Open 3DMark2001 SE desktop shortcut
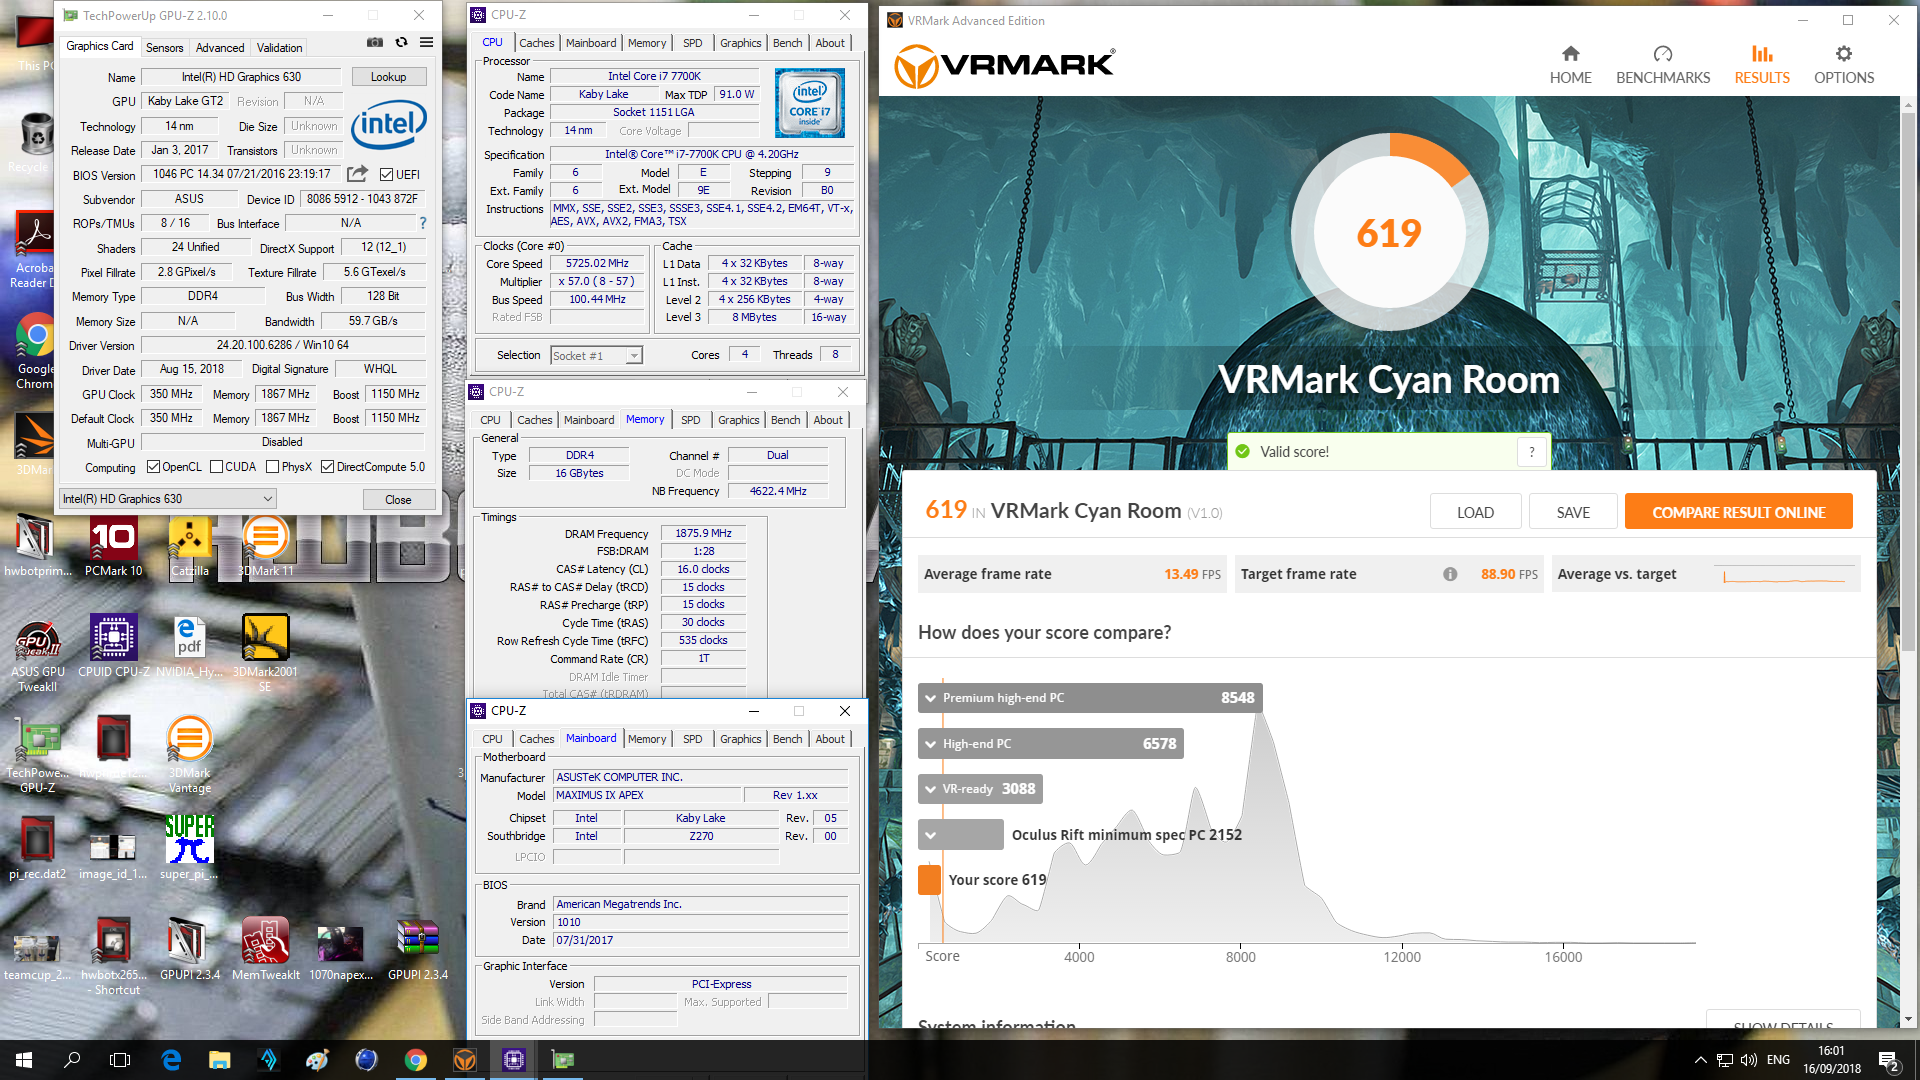This screenshot has height=1080, width=1920. click(265, 654)
